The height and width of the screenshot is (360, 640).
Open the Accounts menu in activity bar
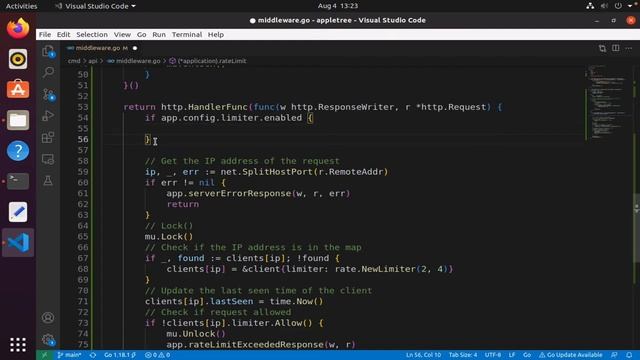click(48, 318)
